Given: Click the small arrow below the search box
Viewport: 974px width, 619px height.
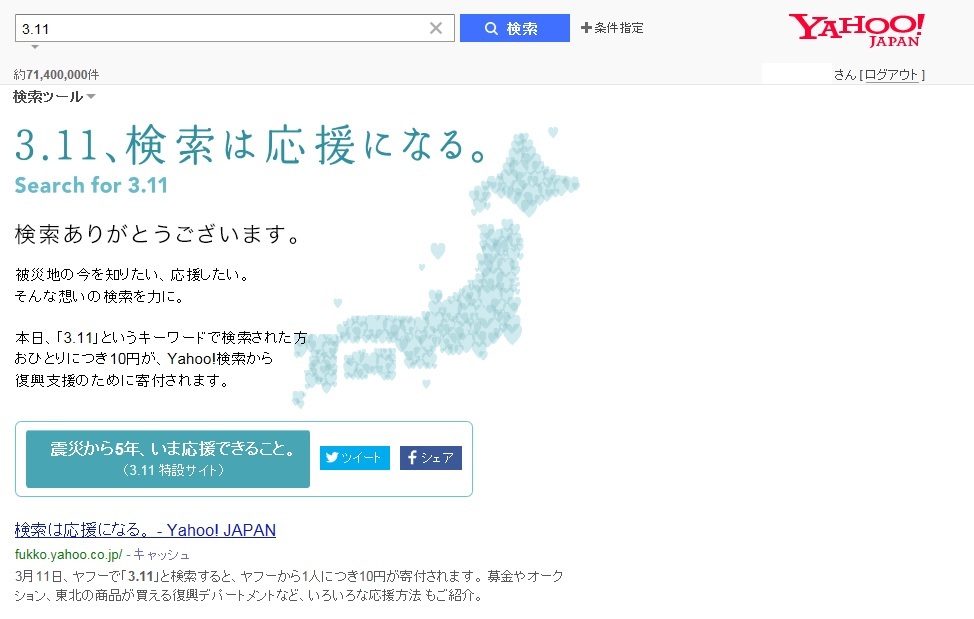Looking at the screenshot, I should [35, 47].
